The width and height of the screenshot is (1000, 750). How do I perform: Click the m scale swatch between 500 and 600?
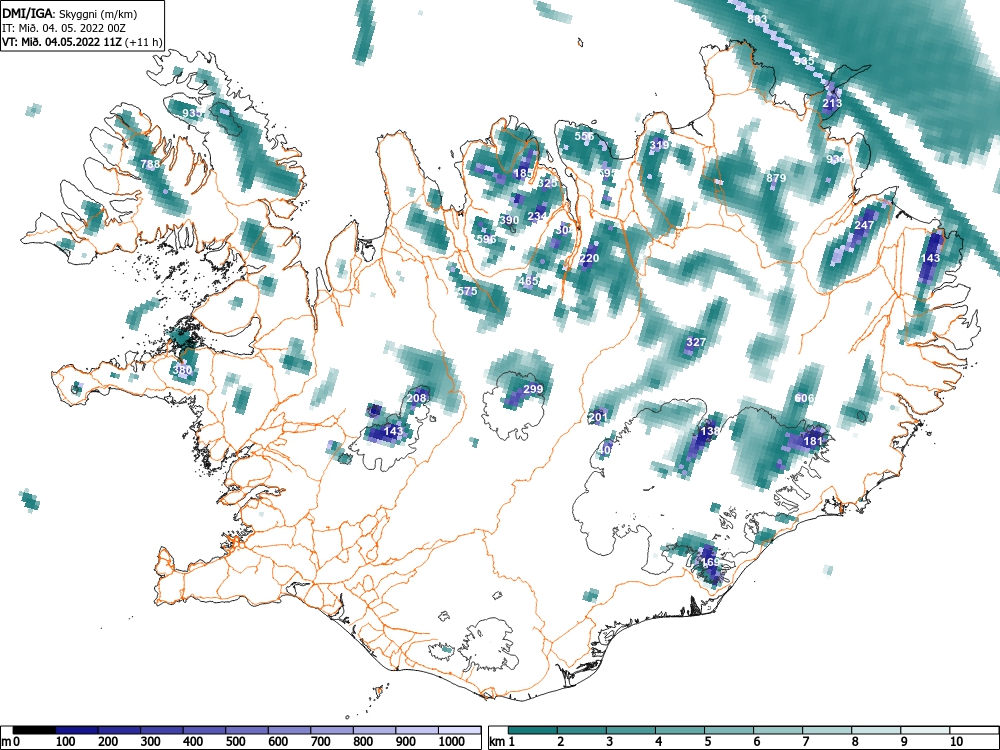click(247, 730)
